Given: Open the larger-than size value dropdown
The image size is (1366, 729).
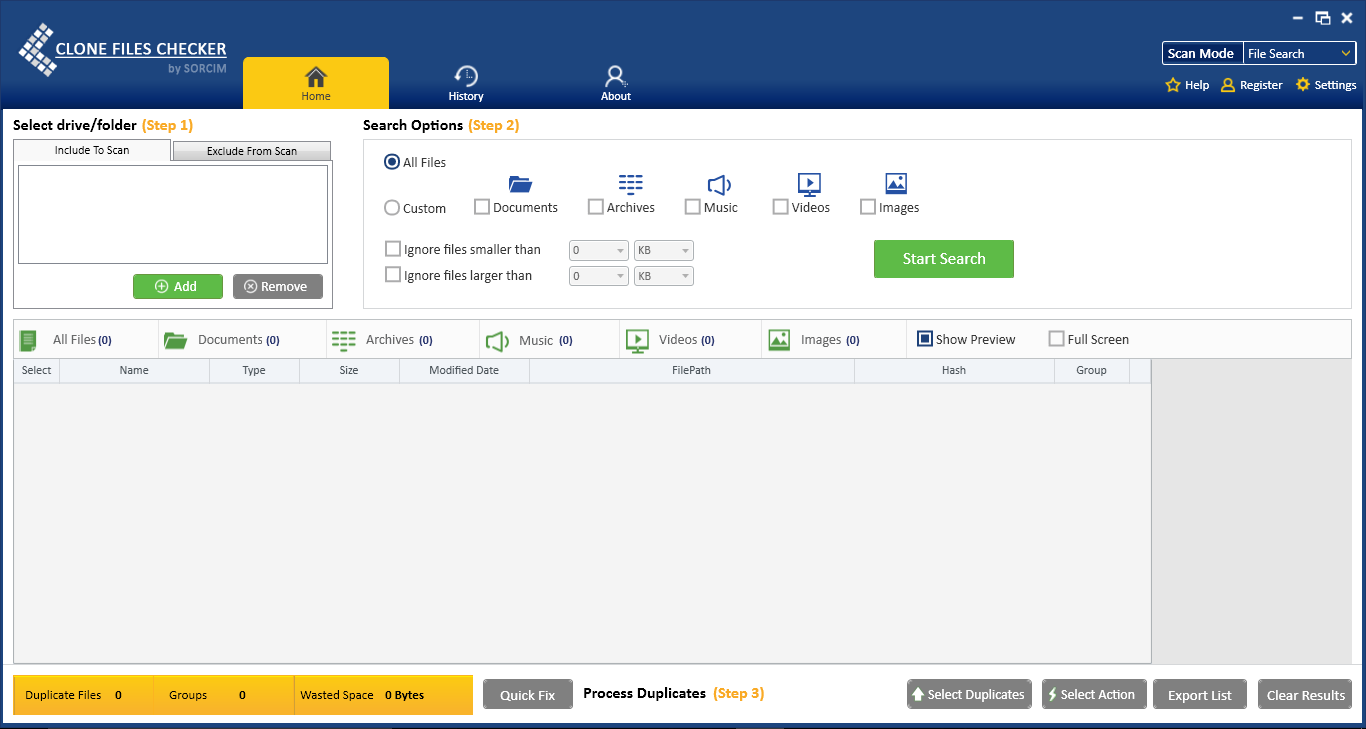Looking at the screenshot, I should pos(598,276).
